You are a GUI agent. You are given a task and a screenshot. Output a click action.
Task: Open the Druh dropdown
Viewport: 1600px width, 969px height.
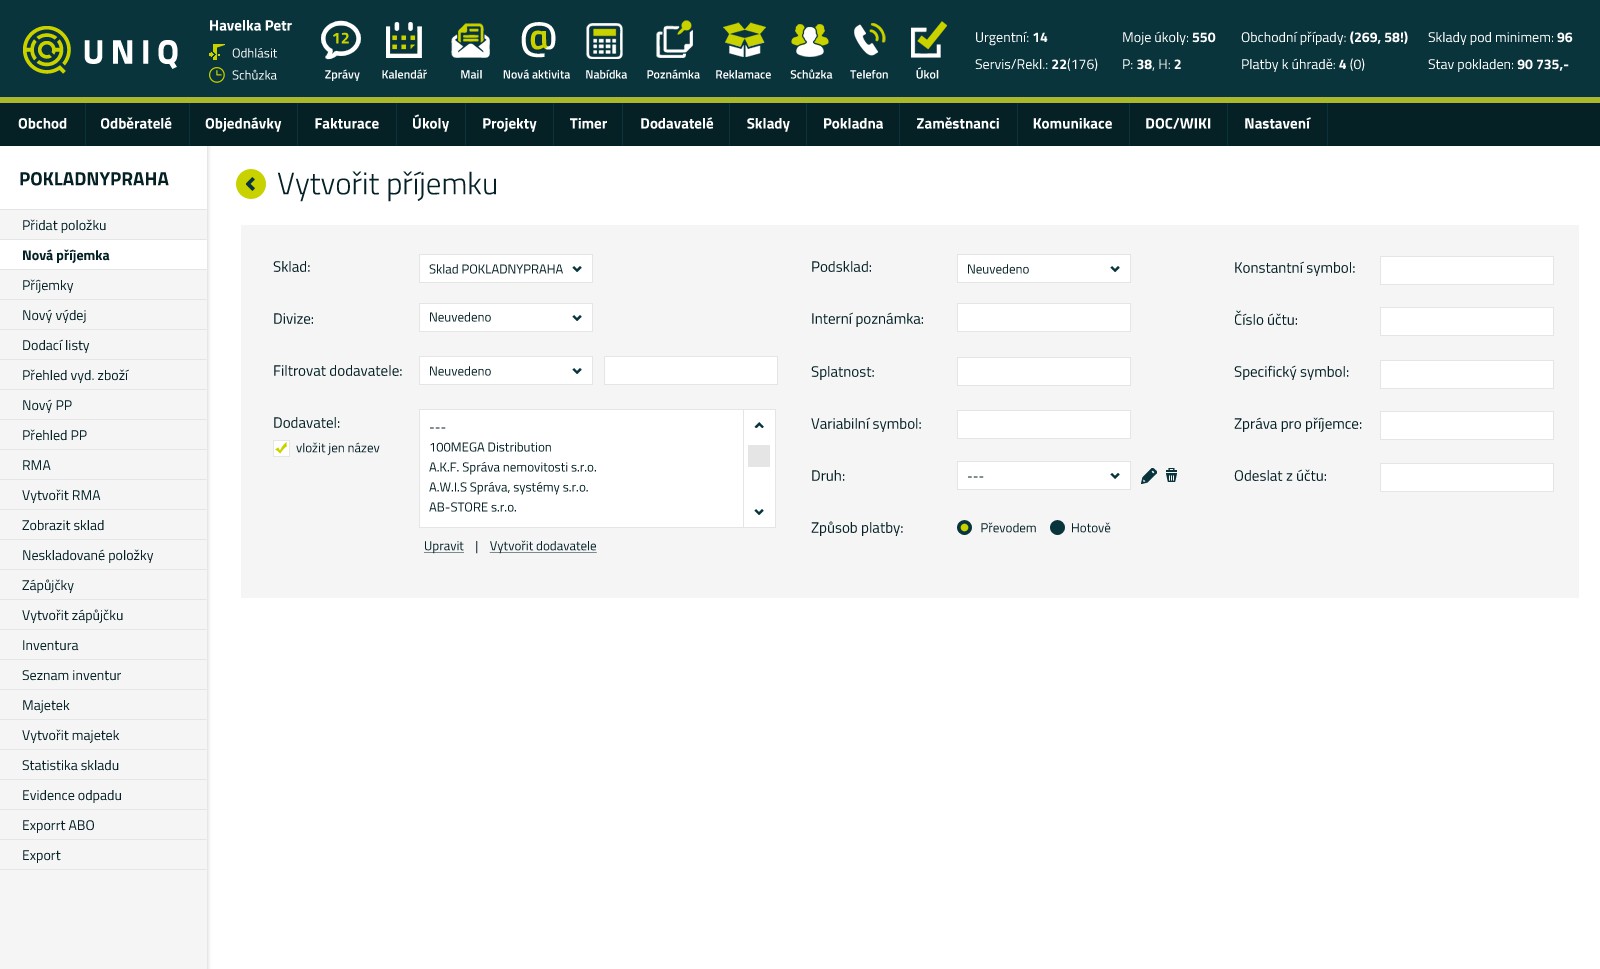tap(1043, 475)
